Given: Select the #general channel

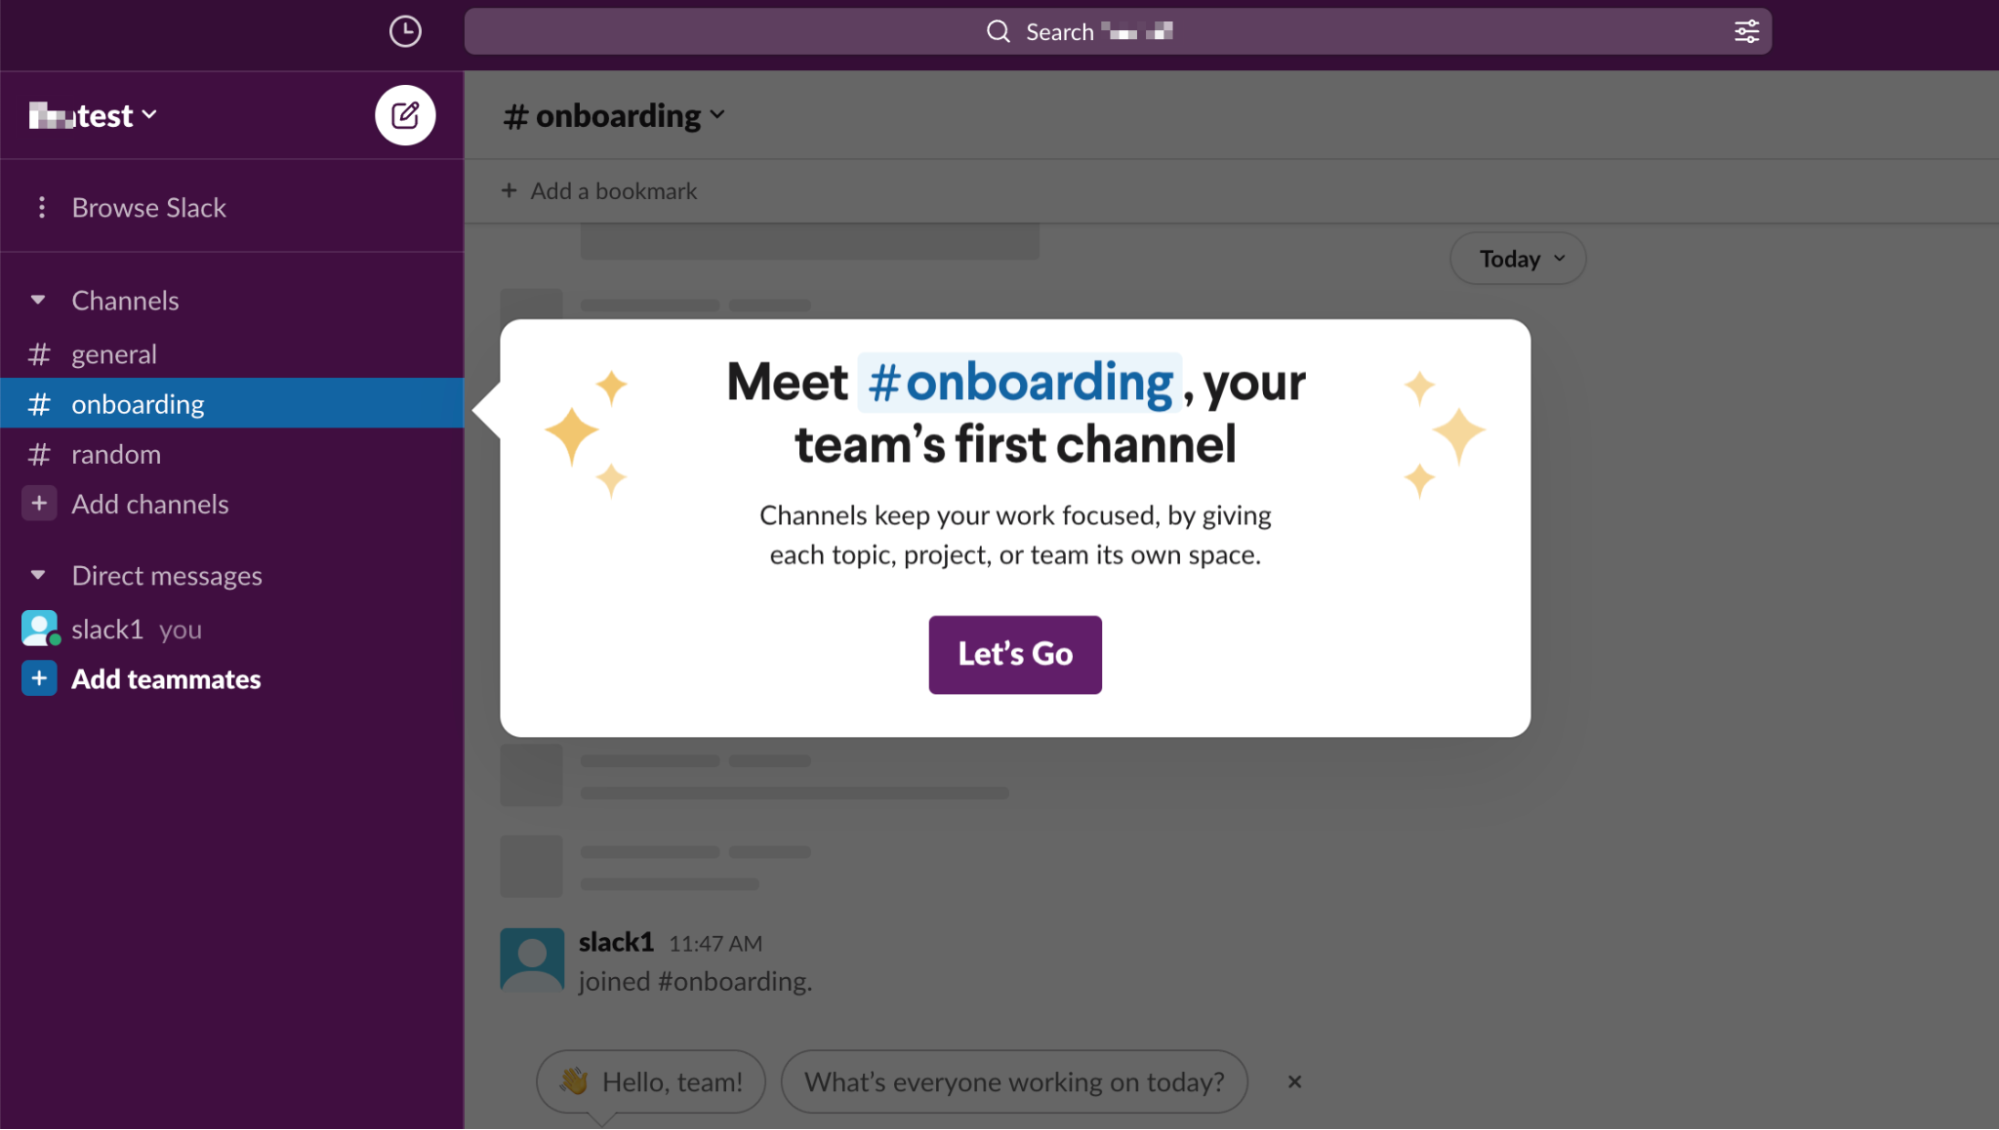Looking at the screenshot, I should (114, 353).
